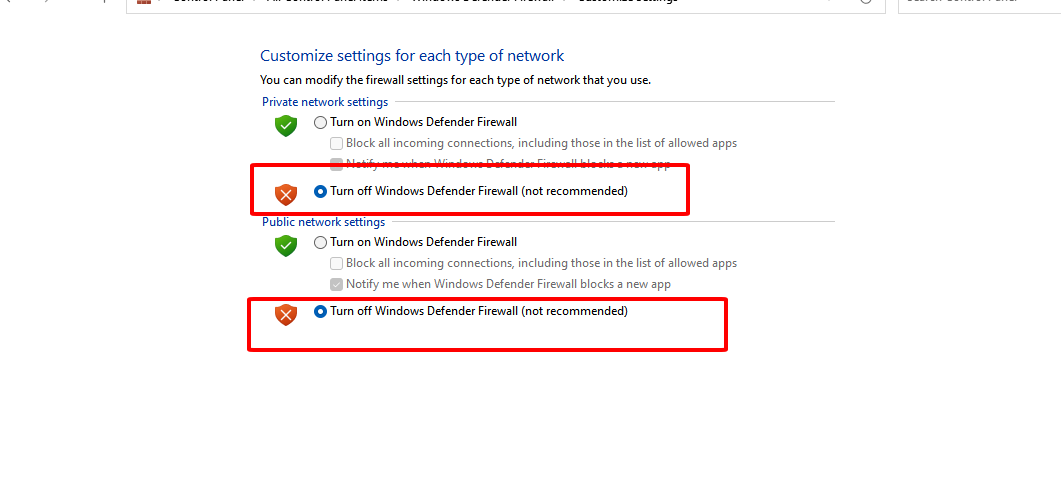Click green shield icon in Public network settings

[286, 245]
